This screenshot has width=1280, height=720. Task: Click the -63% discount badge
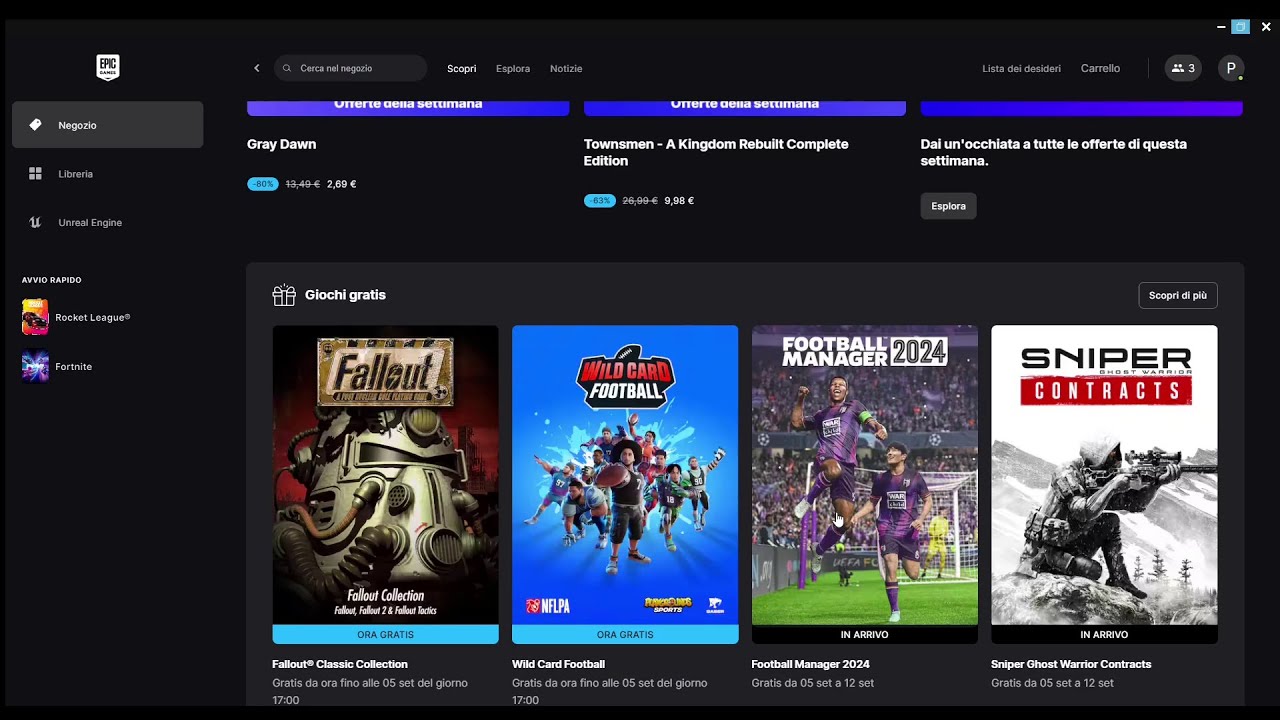pyautogui.click(x=599, y=201)
